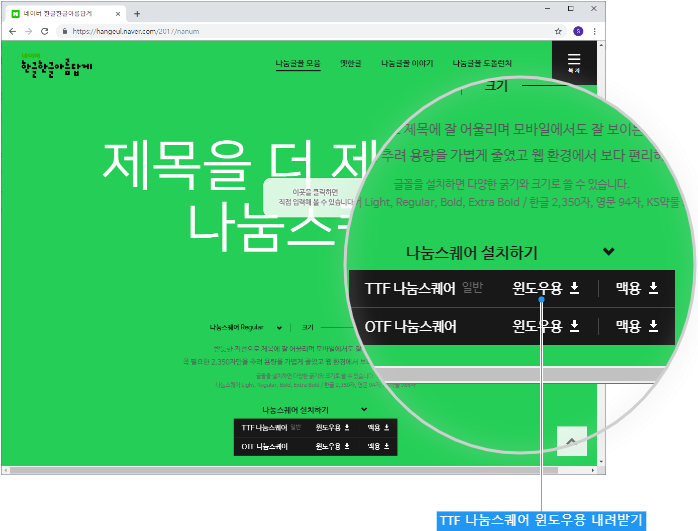Reload the current page
This screenshot has width=698, height=531.
pyautogui.click(x=45, y=31)
